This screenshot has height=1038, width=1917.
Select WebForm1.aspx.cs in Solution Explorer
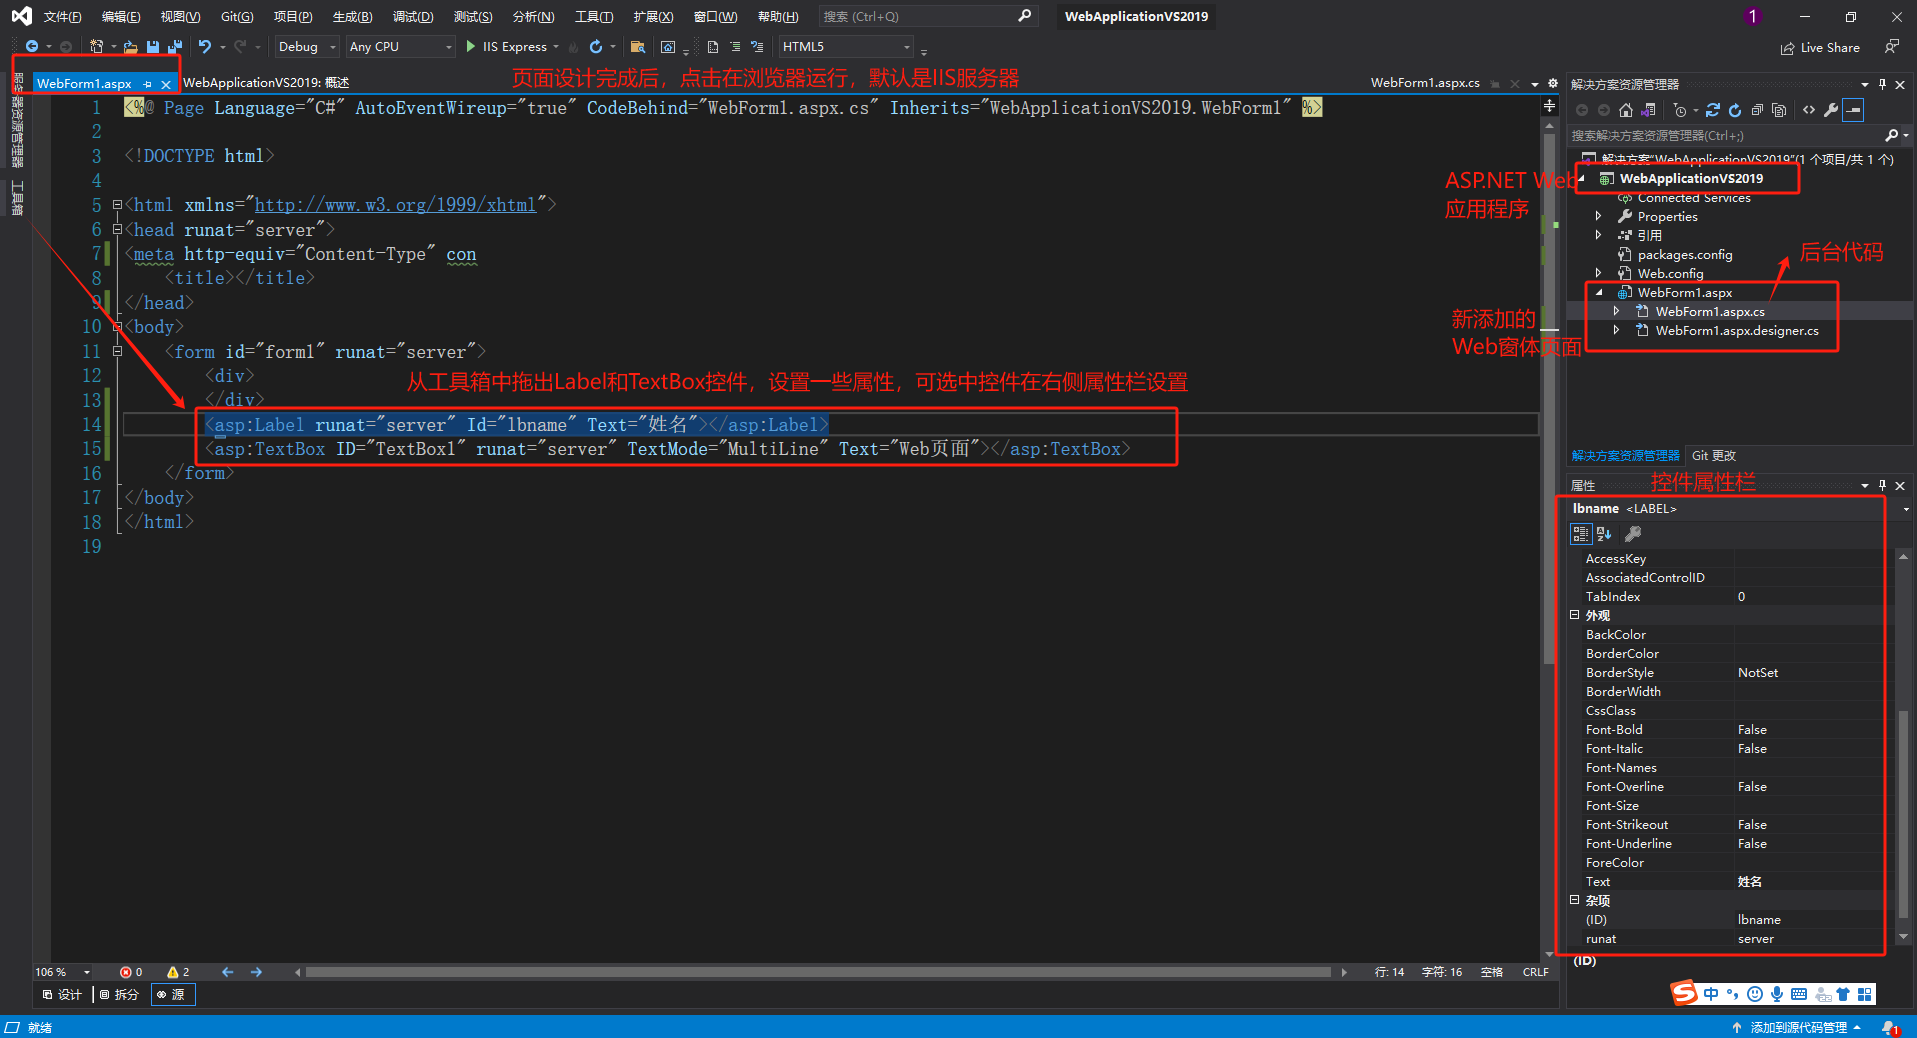click(1710, 312)
